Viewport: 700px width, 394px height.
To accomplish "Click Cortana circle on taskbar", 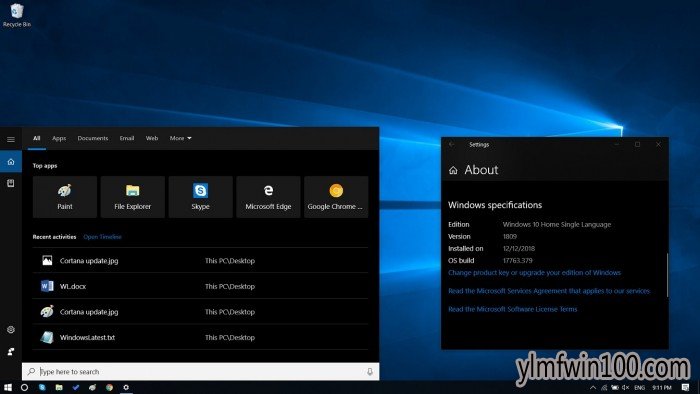I will point(25,387).
